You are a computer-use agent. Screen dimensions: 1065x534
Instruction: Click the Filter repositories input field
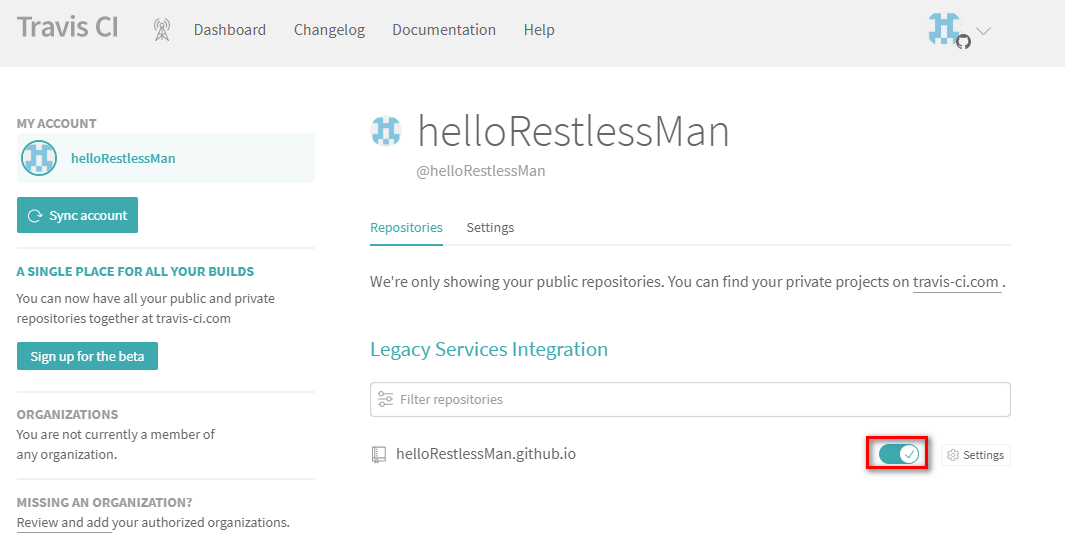point(690,399)
